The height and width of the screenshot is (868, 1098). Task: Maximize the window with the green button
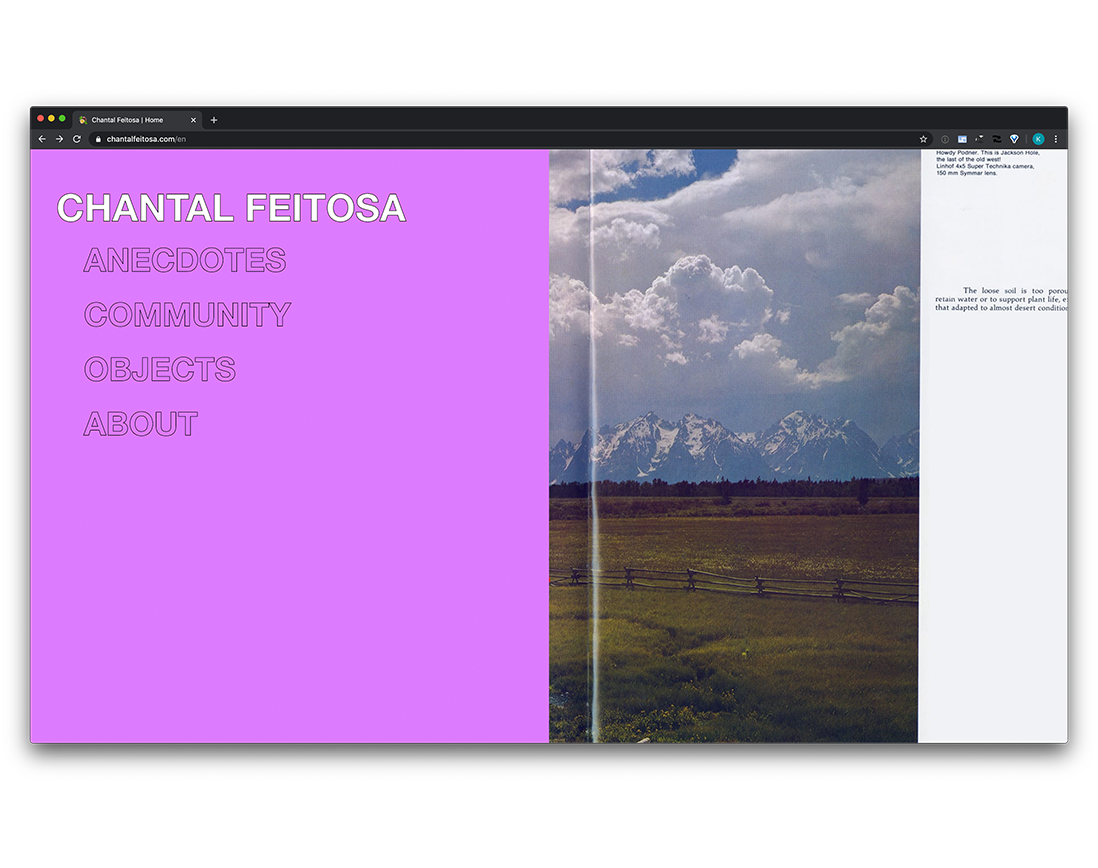(62, 119)
